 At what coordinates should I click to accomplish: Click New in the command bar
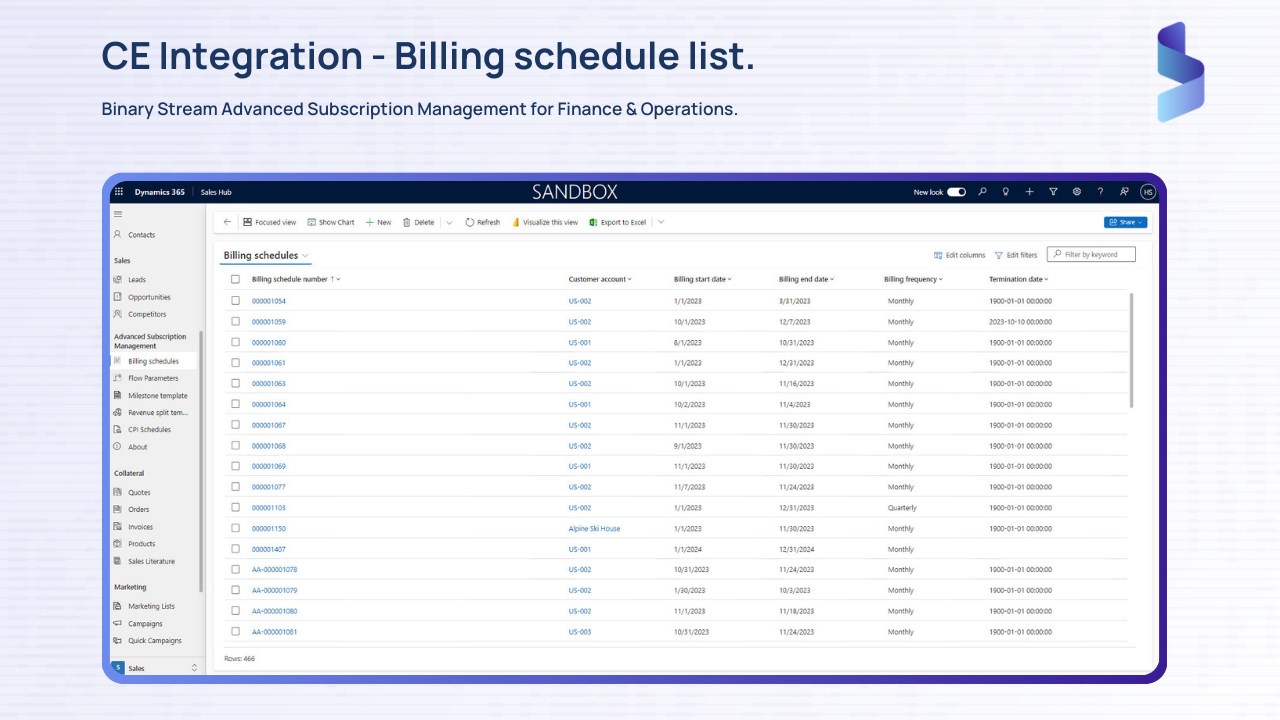[378, 222]
